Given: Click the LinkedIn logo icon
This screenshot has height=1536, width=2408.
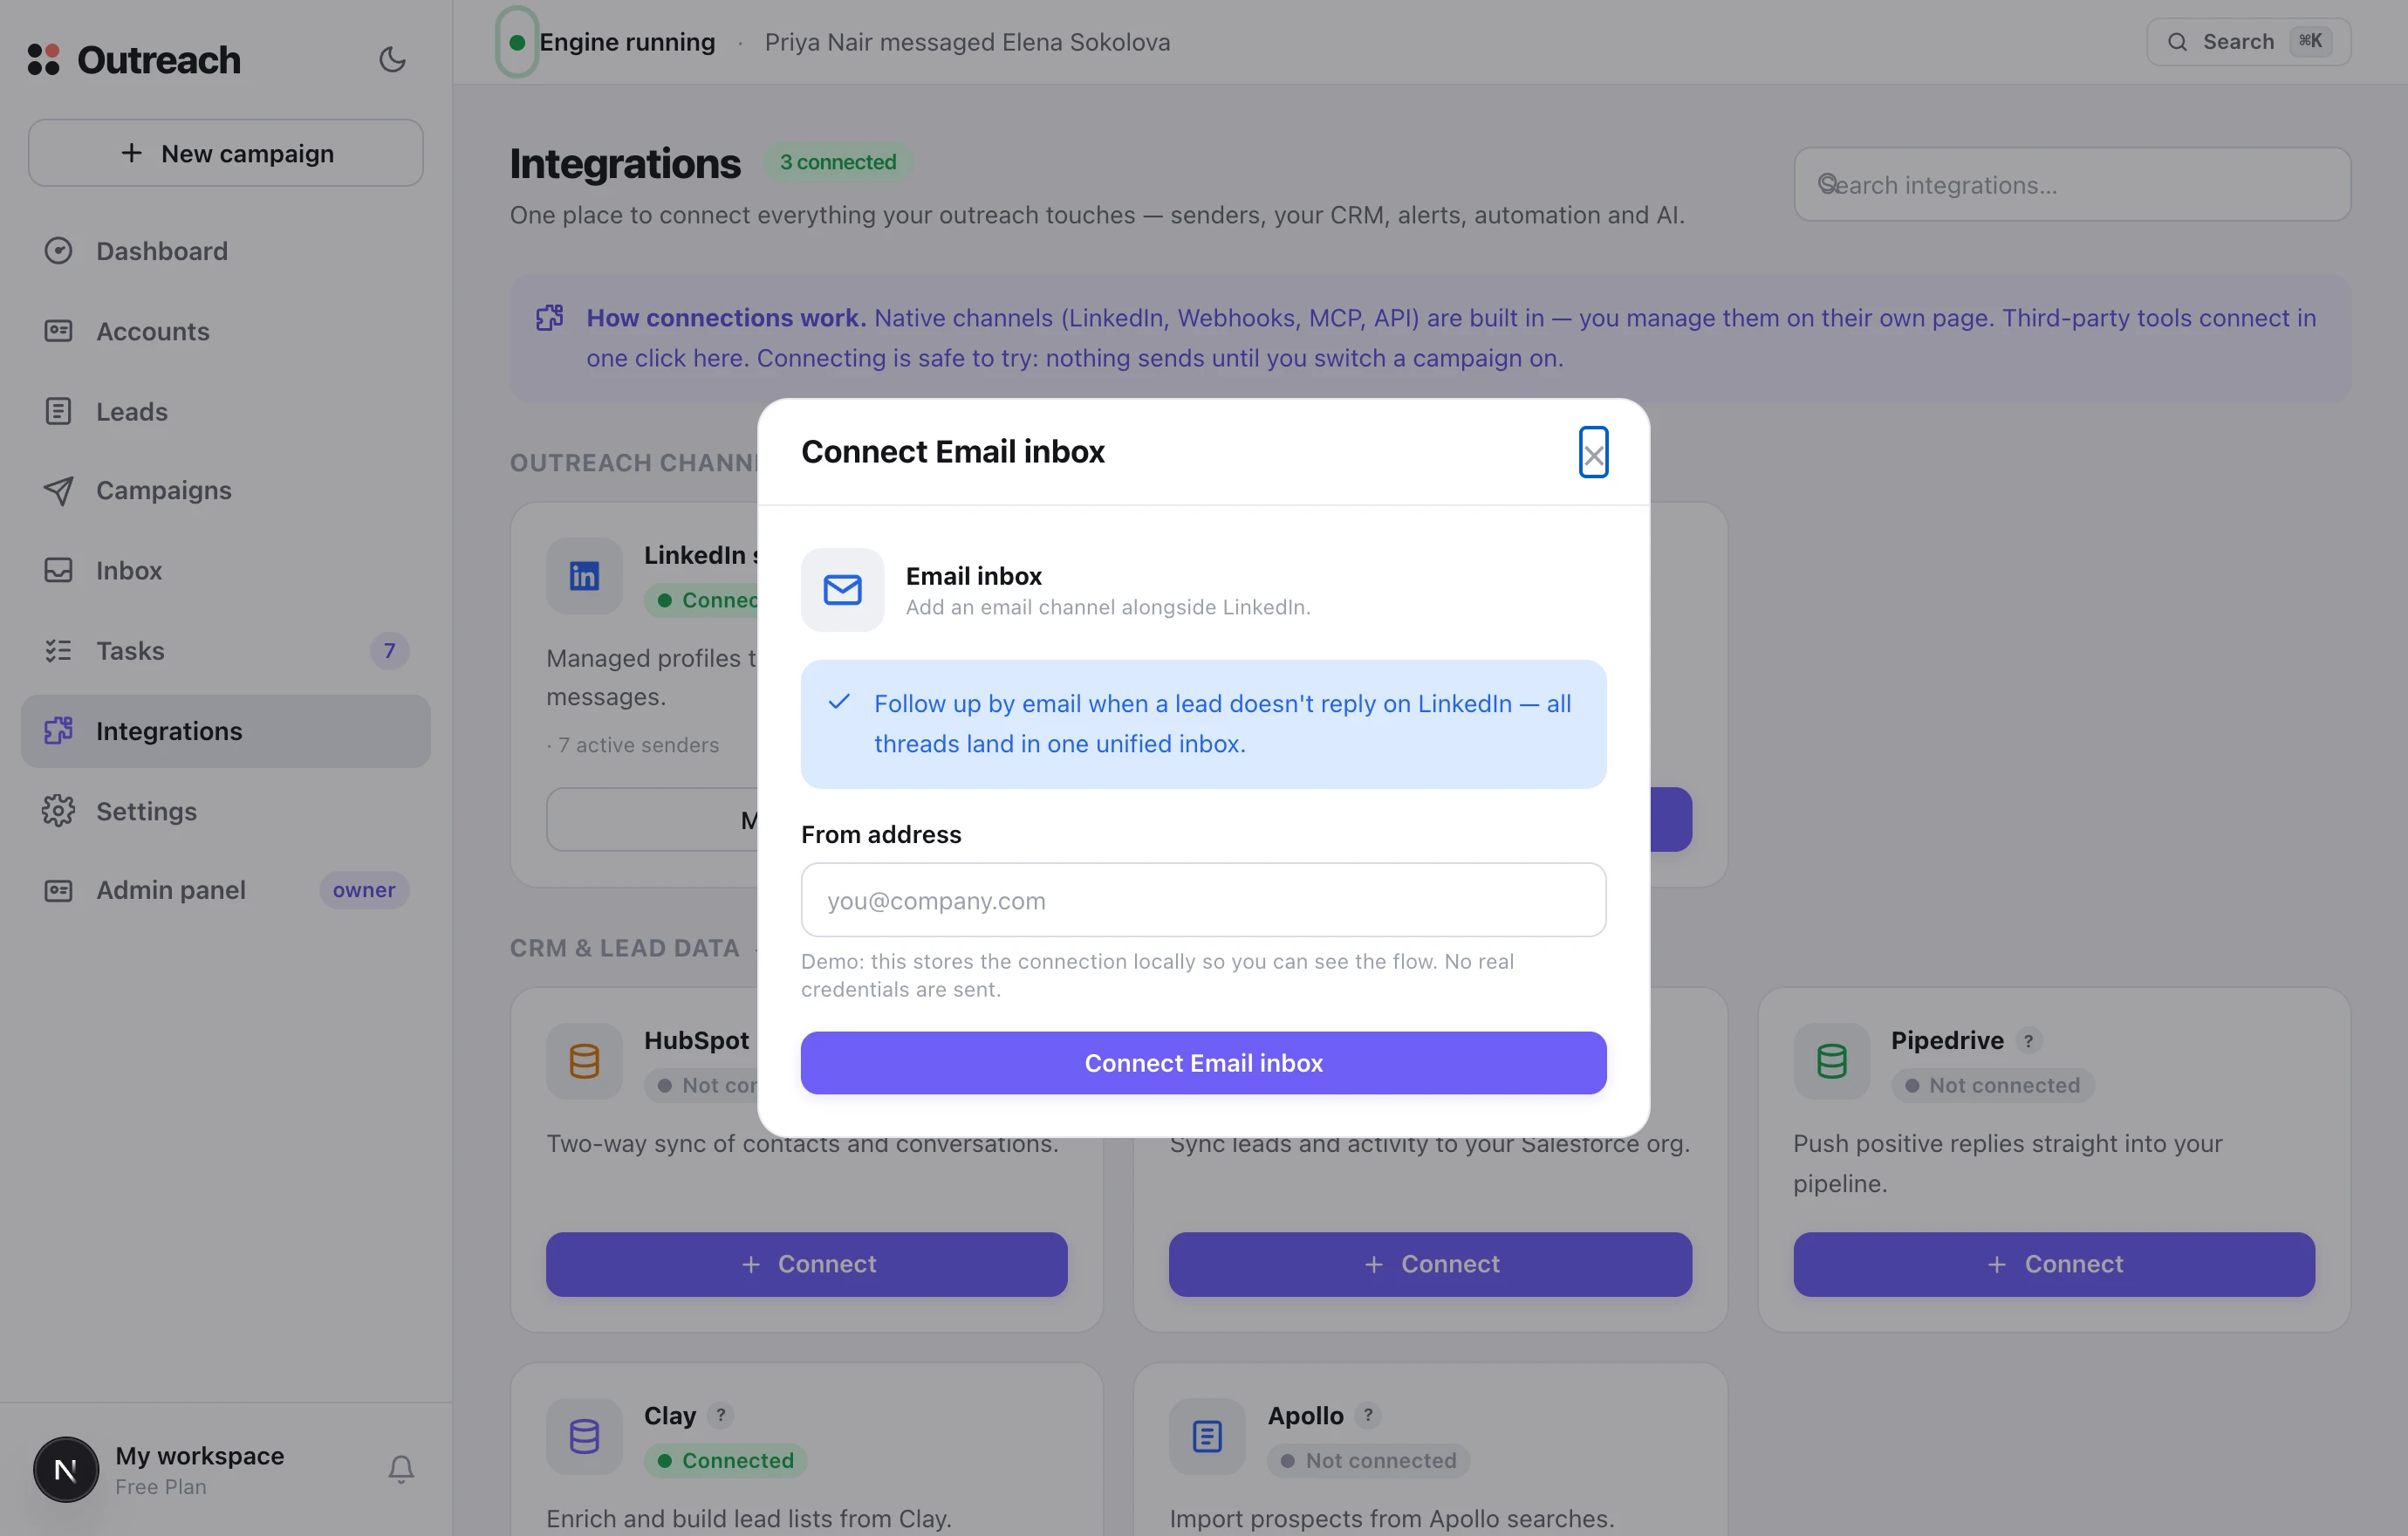Looking at the screenshot, I should pyautogui.click(x=584, y=576).
